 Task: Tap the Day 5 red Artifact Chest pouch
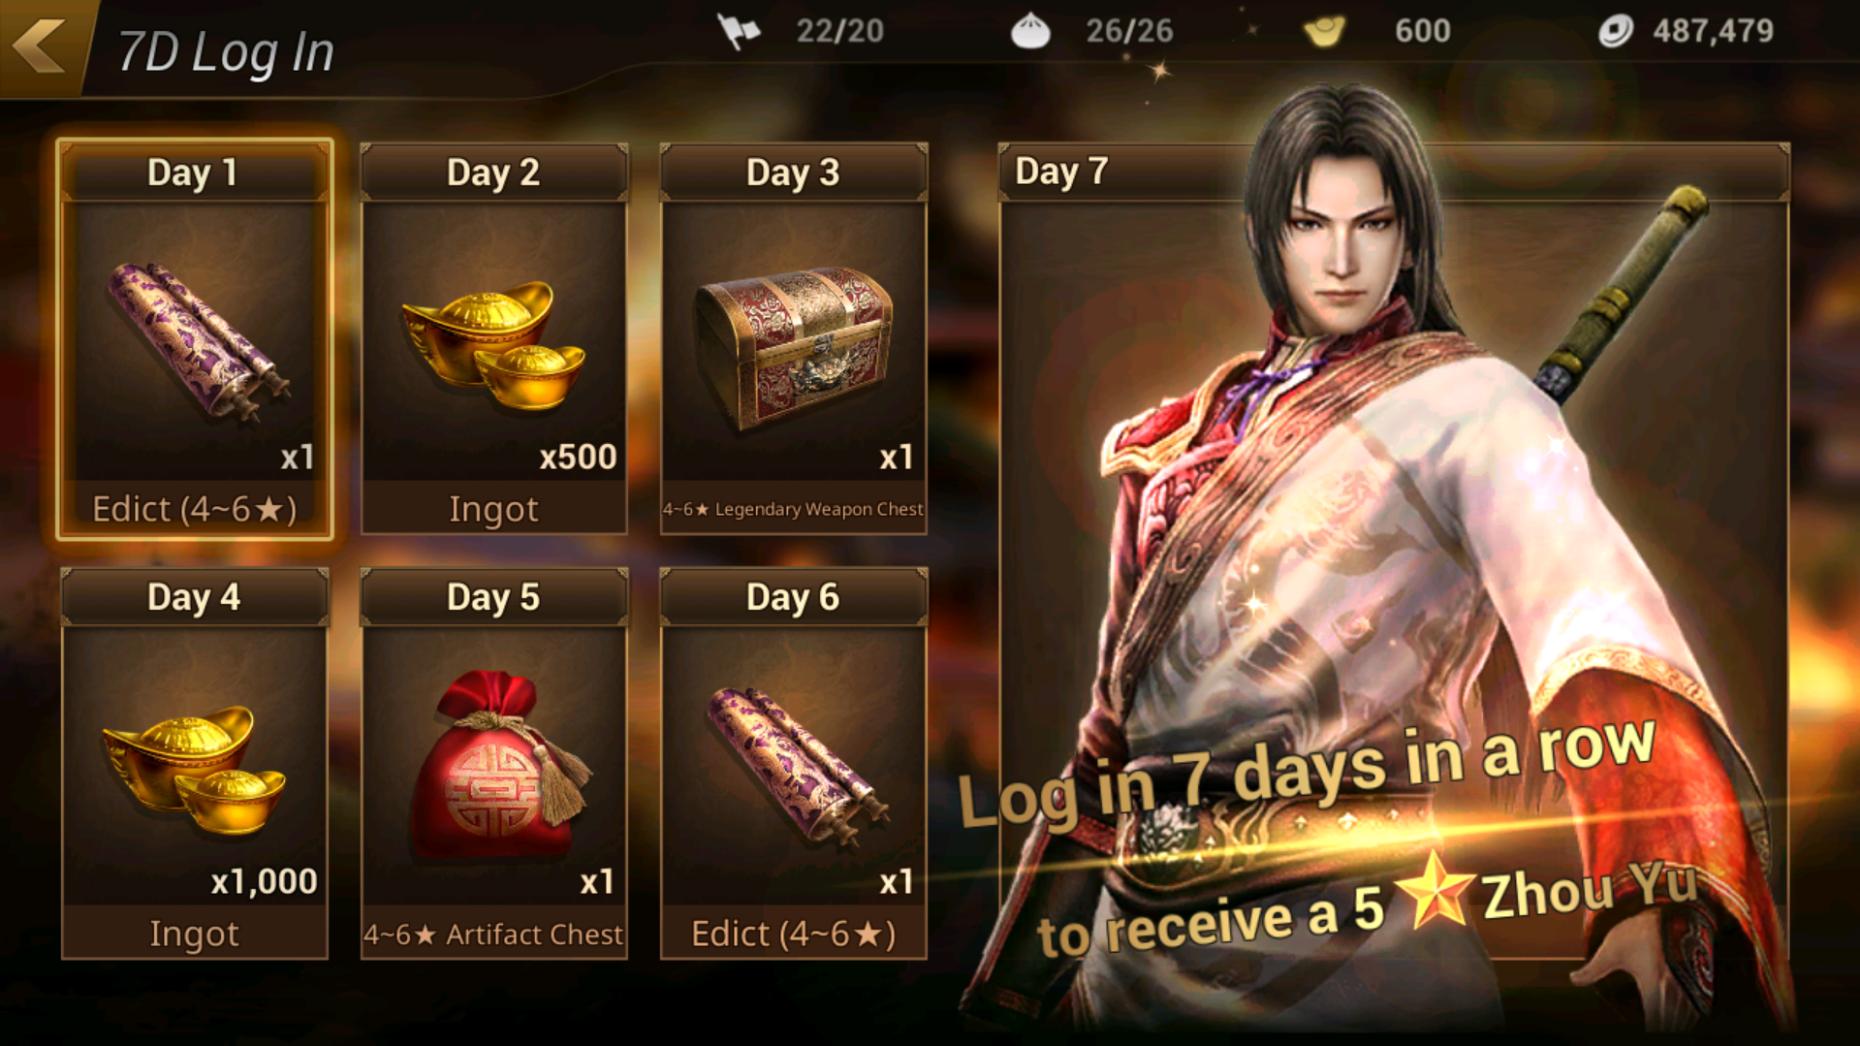point(497,765)
